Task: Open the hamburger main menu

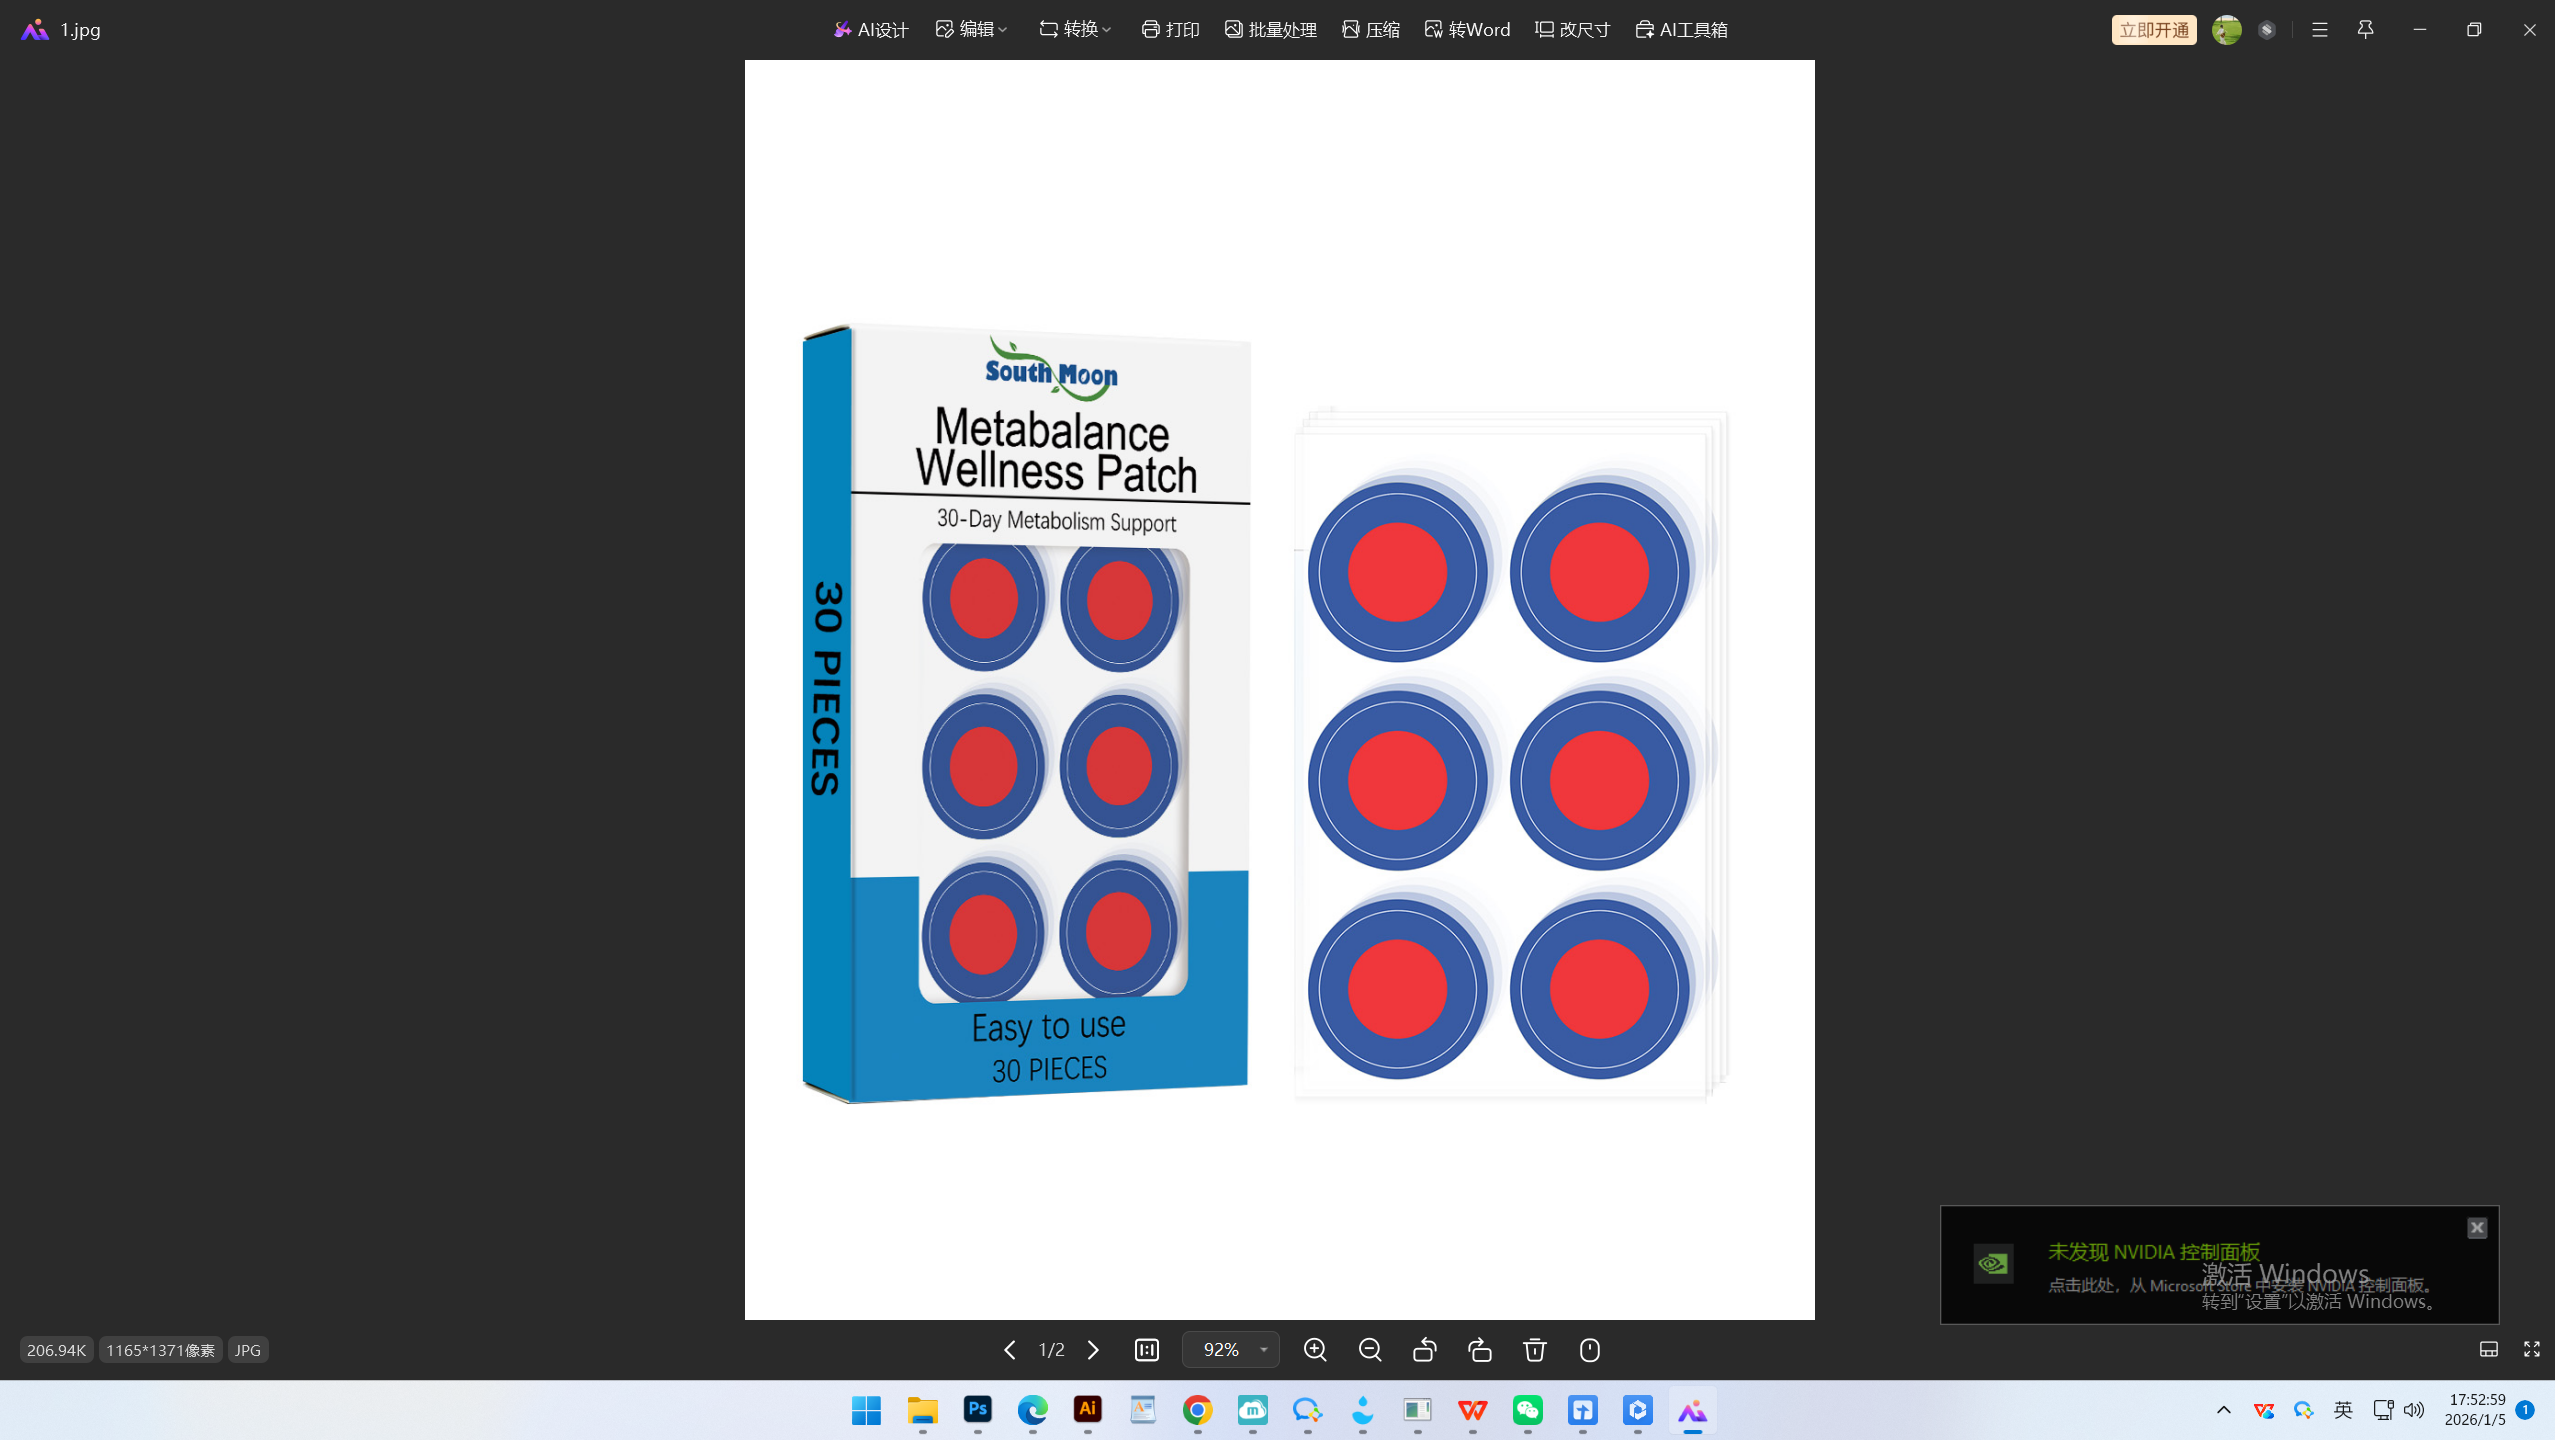Action: click(2320, 30)
